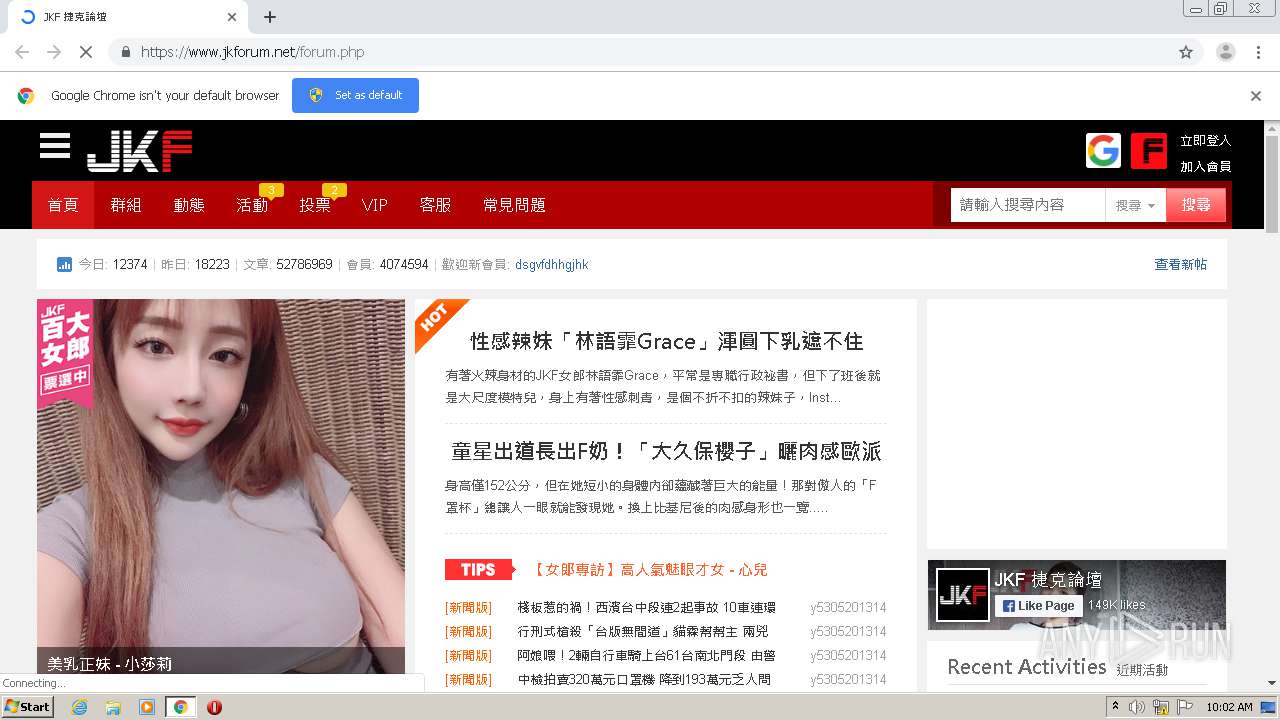The width and height of the screenshot is (1280, 720).
Task: Click the Action Center flag tray icon
Action: click(x=1185, y=707)
